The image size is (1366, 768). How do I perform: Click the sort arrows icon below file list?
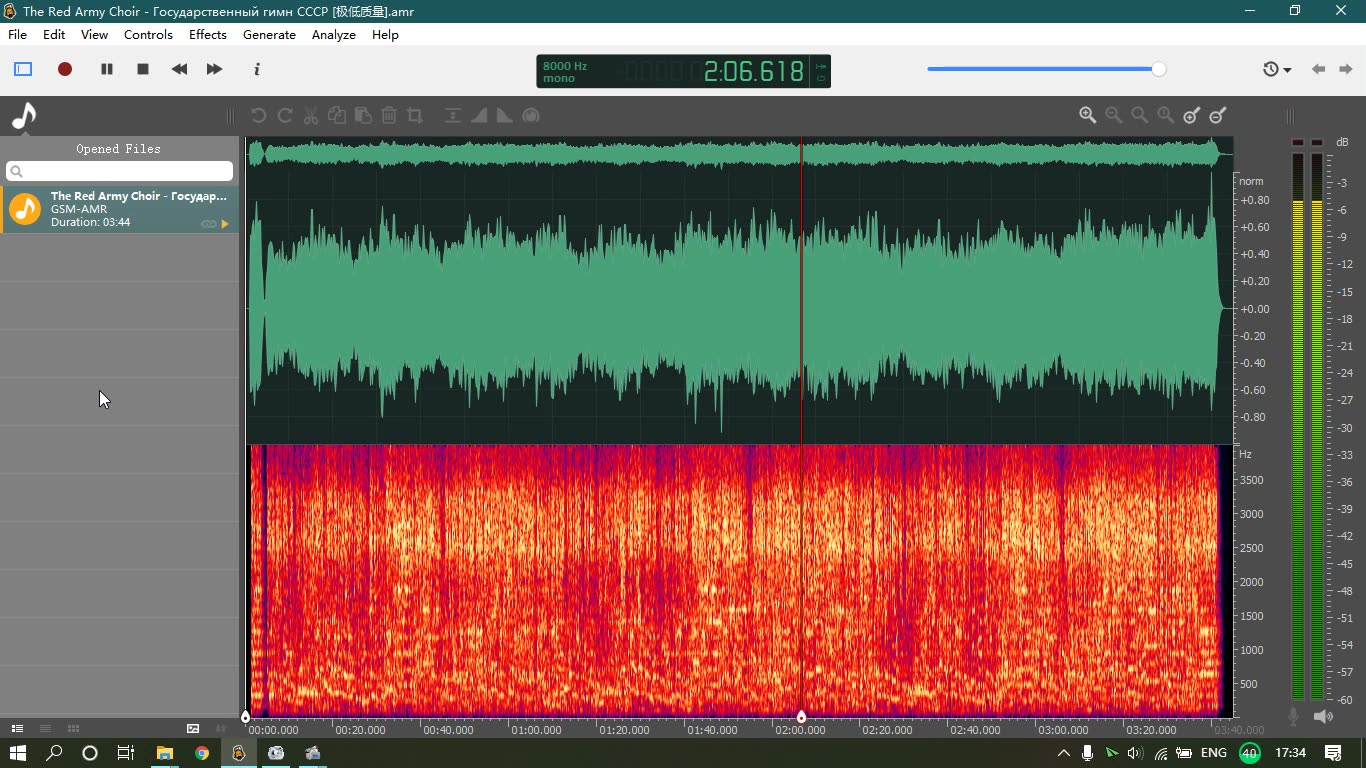click(221, 728)
